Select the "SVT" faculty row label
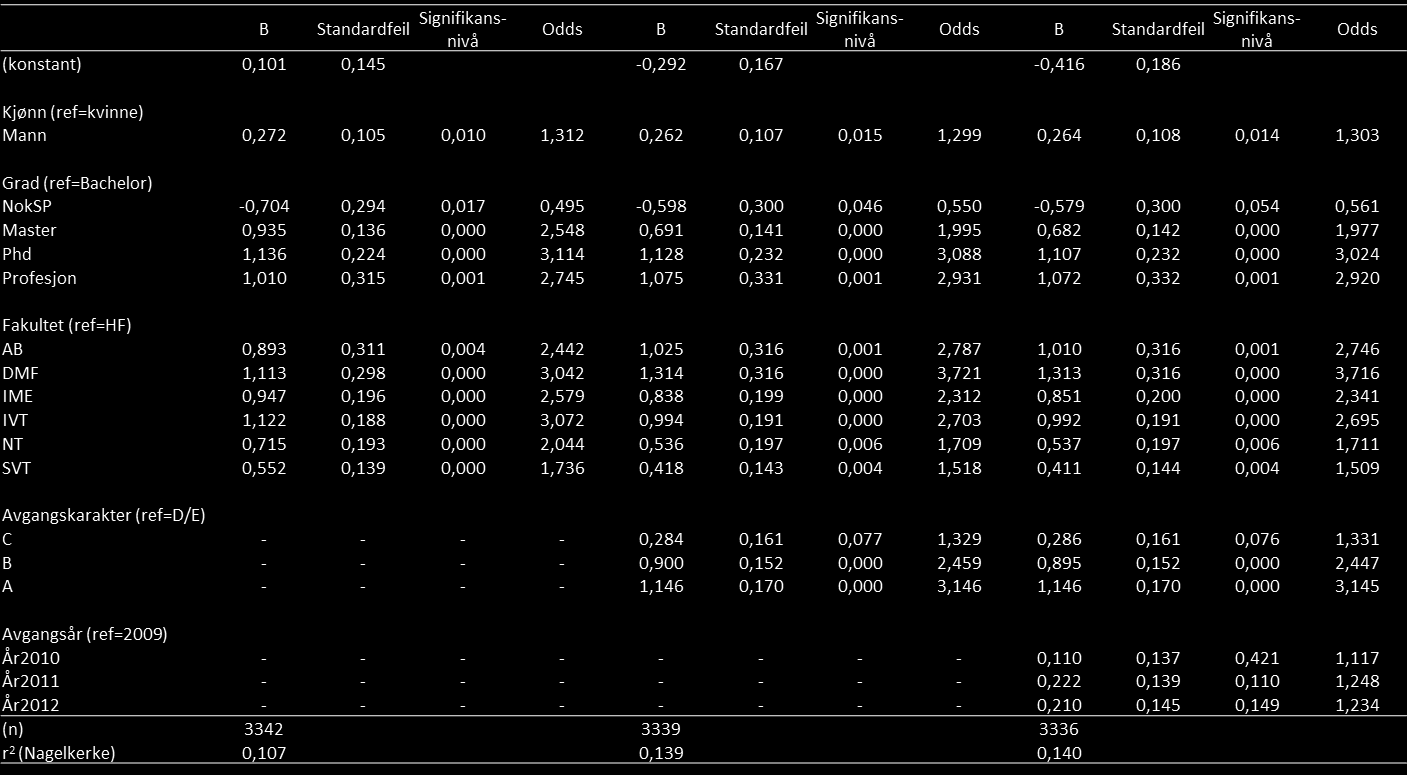Viewport: 1407px width, 775px height. [17, 468]
